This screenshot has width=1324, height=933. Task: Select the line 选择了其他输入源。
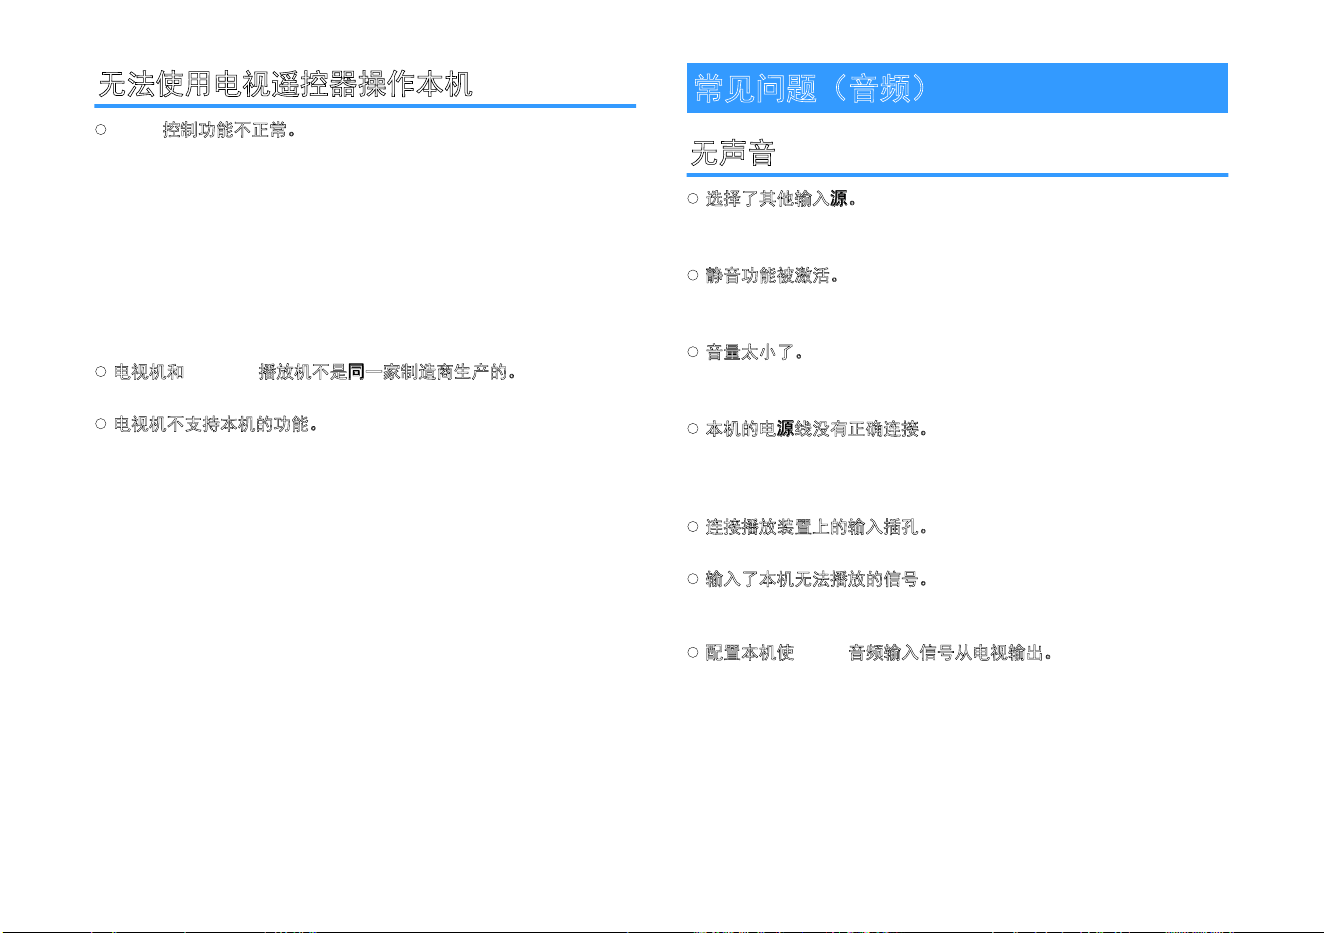point(780,199)
